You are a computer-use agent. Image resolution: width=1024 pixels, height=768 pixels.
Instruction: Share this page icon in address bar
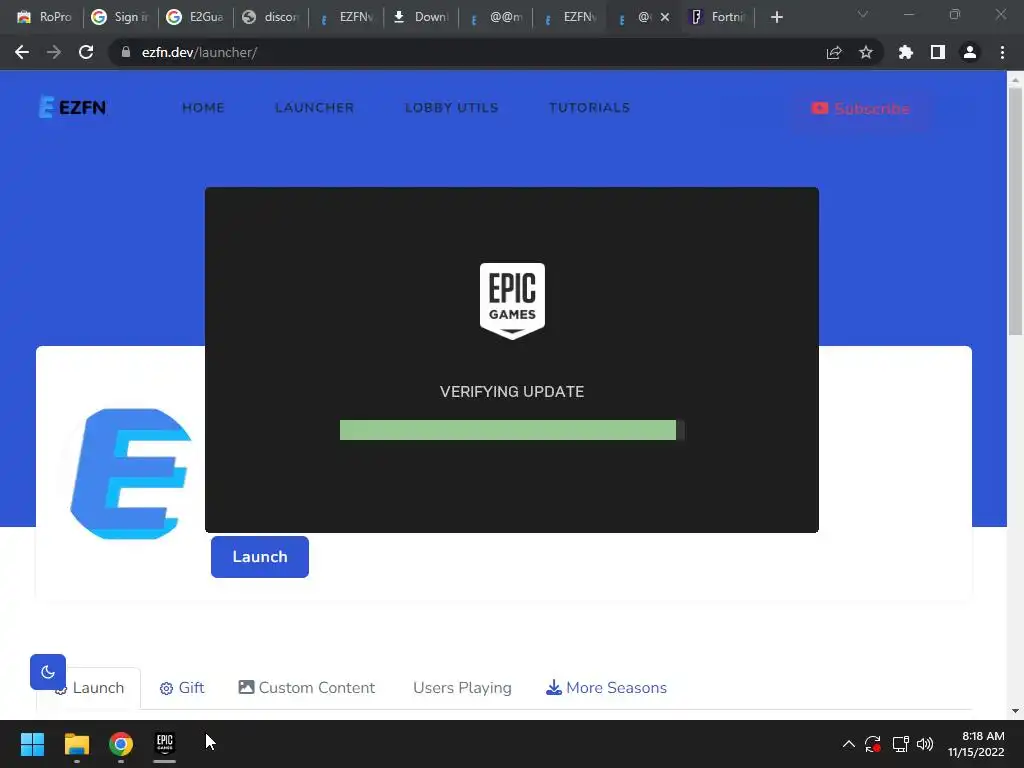(x=834, y=52)
